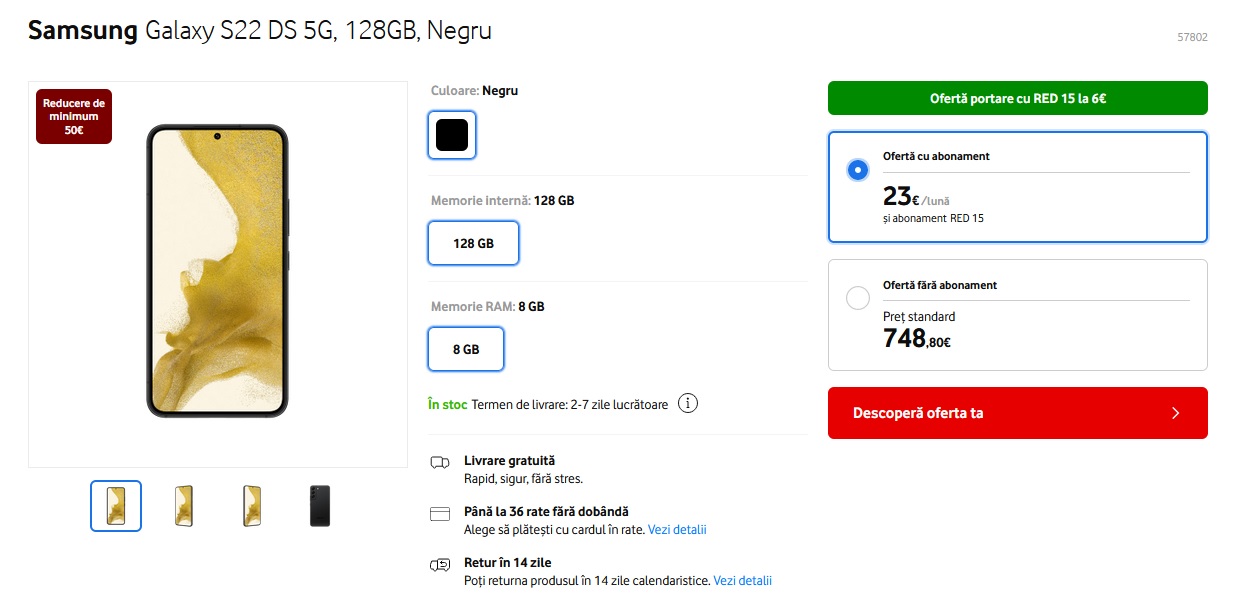The image size is (1241, 600).
Task: Toggle the 128 GB storage option
Action: [473, 242]
